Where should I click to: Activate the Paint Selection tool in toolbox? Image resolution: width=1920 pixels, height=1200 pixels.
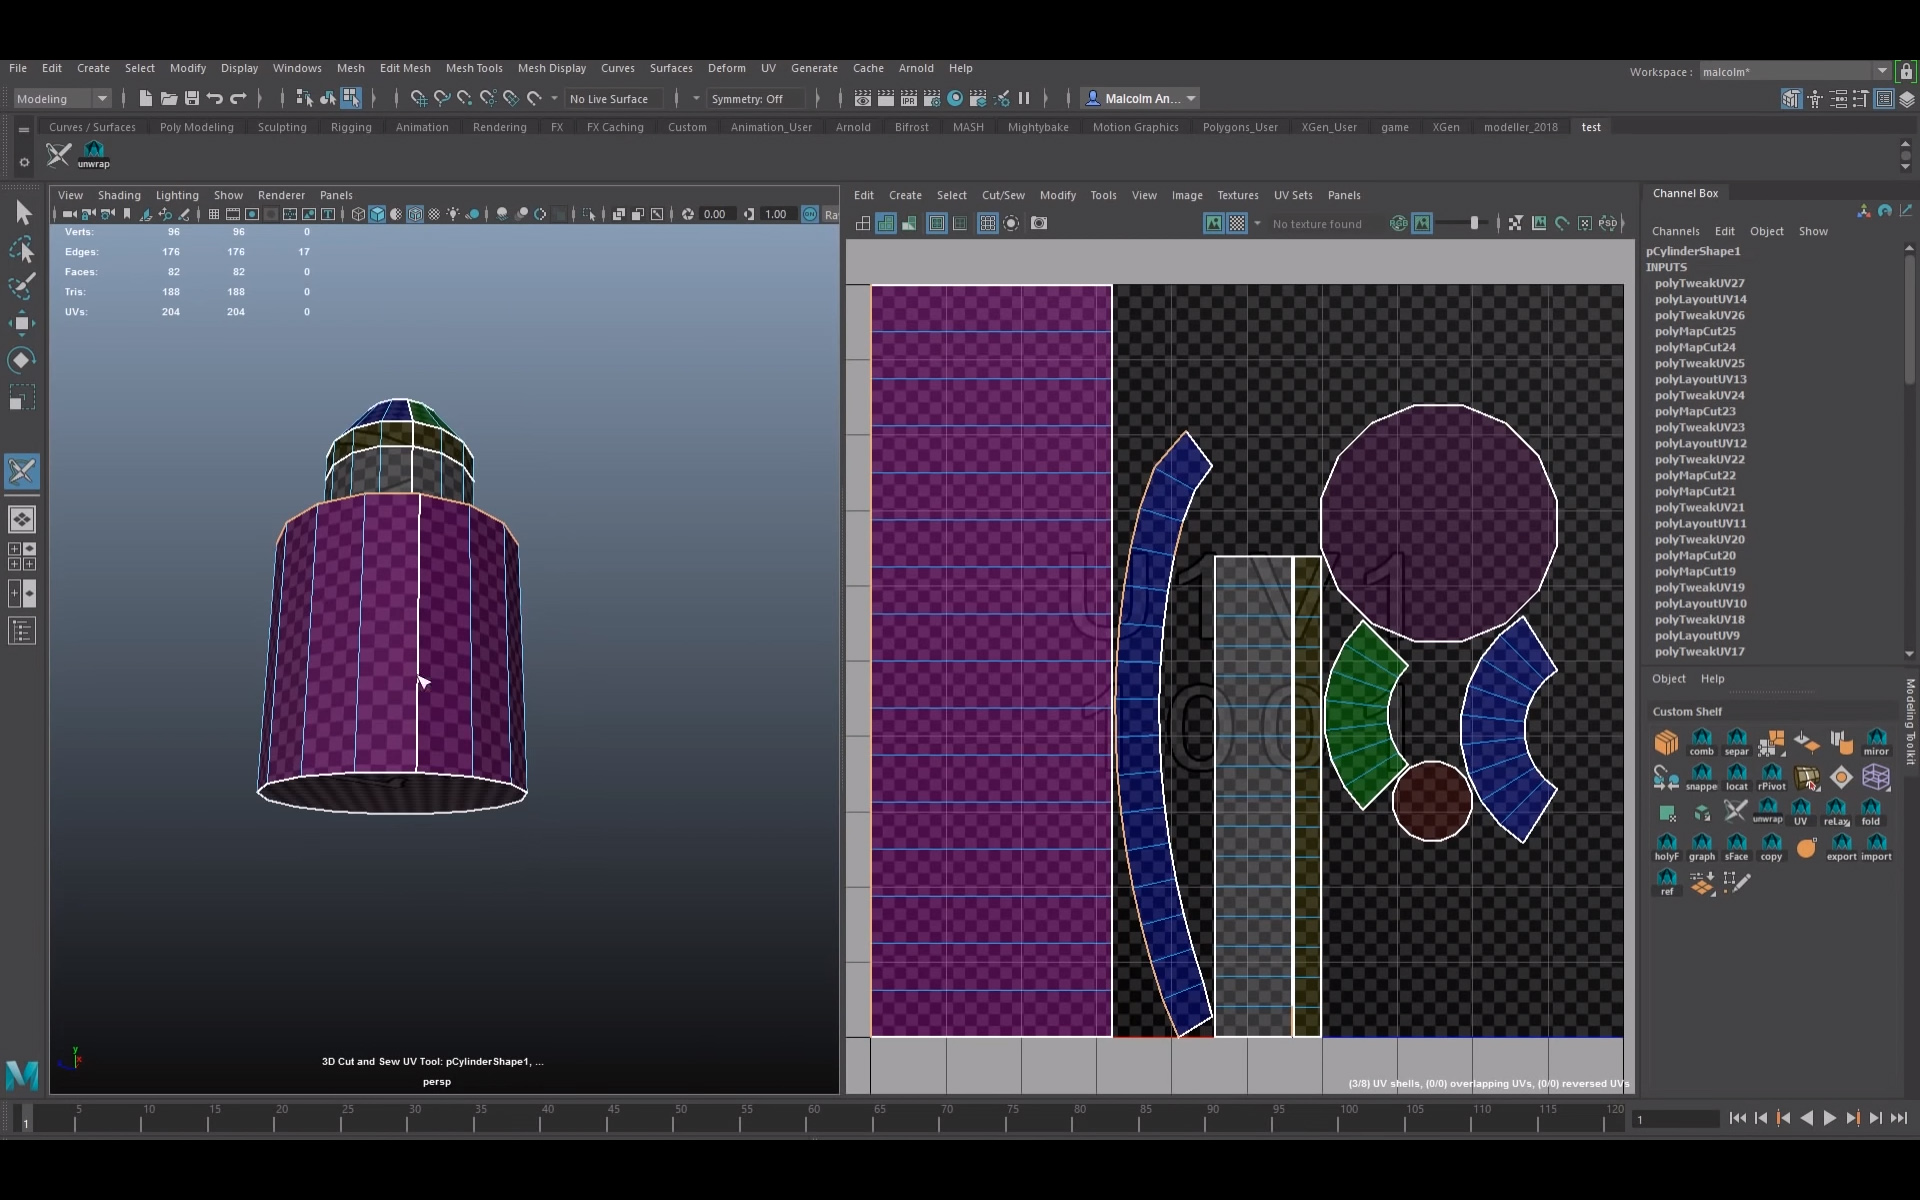coord(22,286)
